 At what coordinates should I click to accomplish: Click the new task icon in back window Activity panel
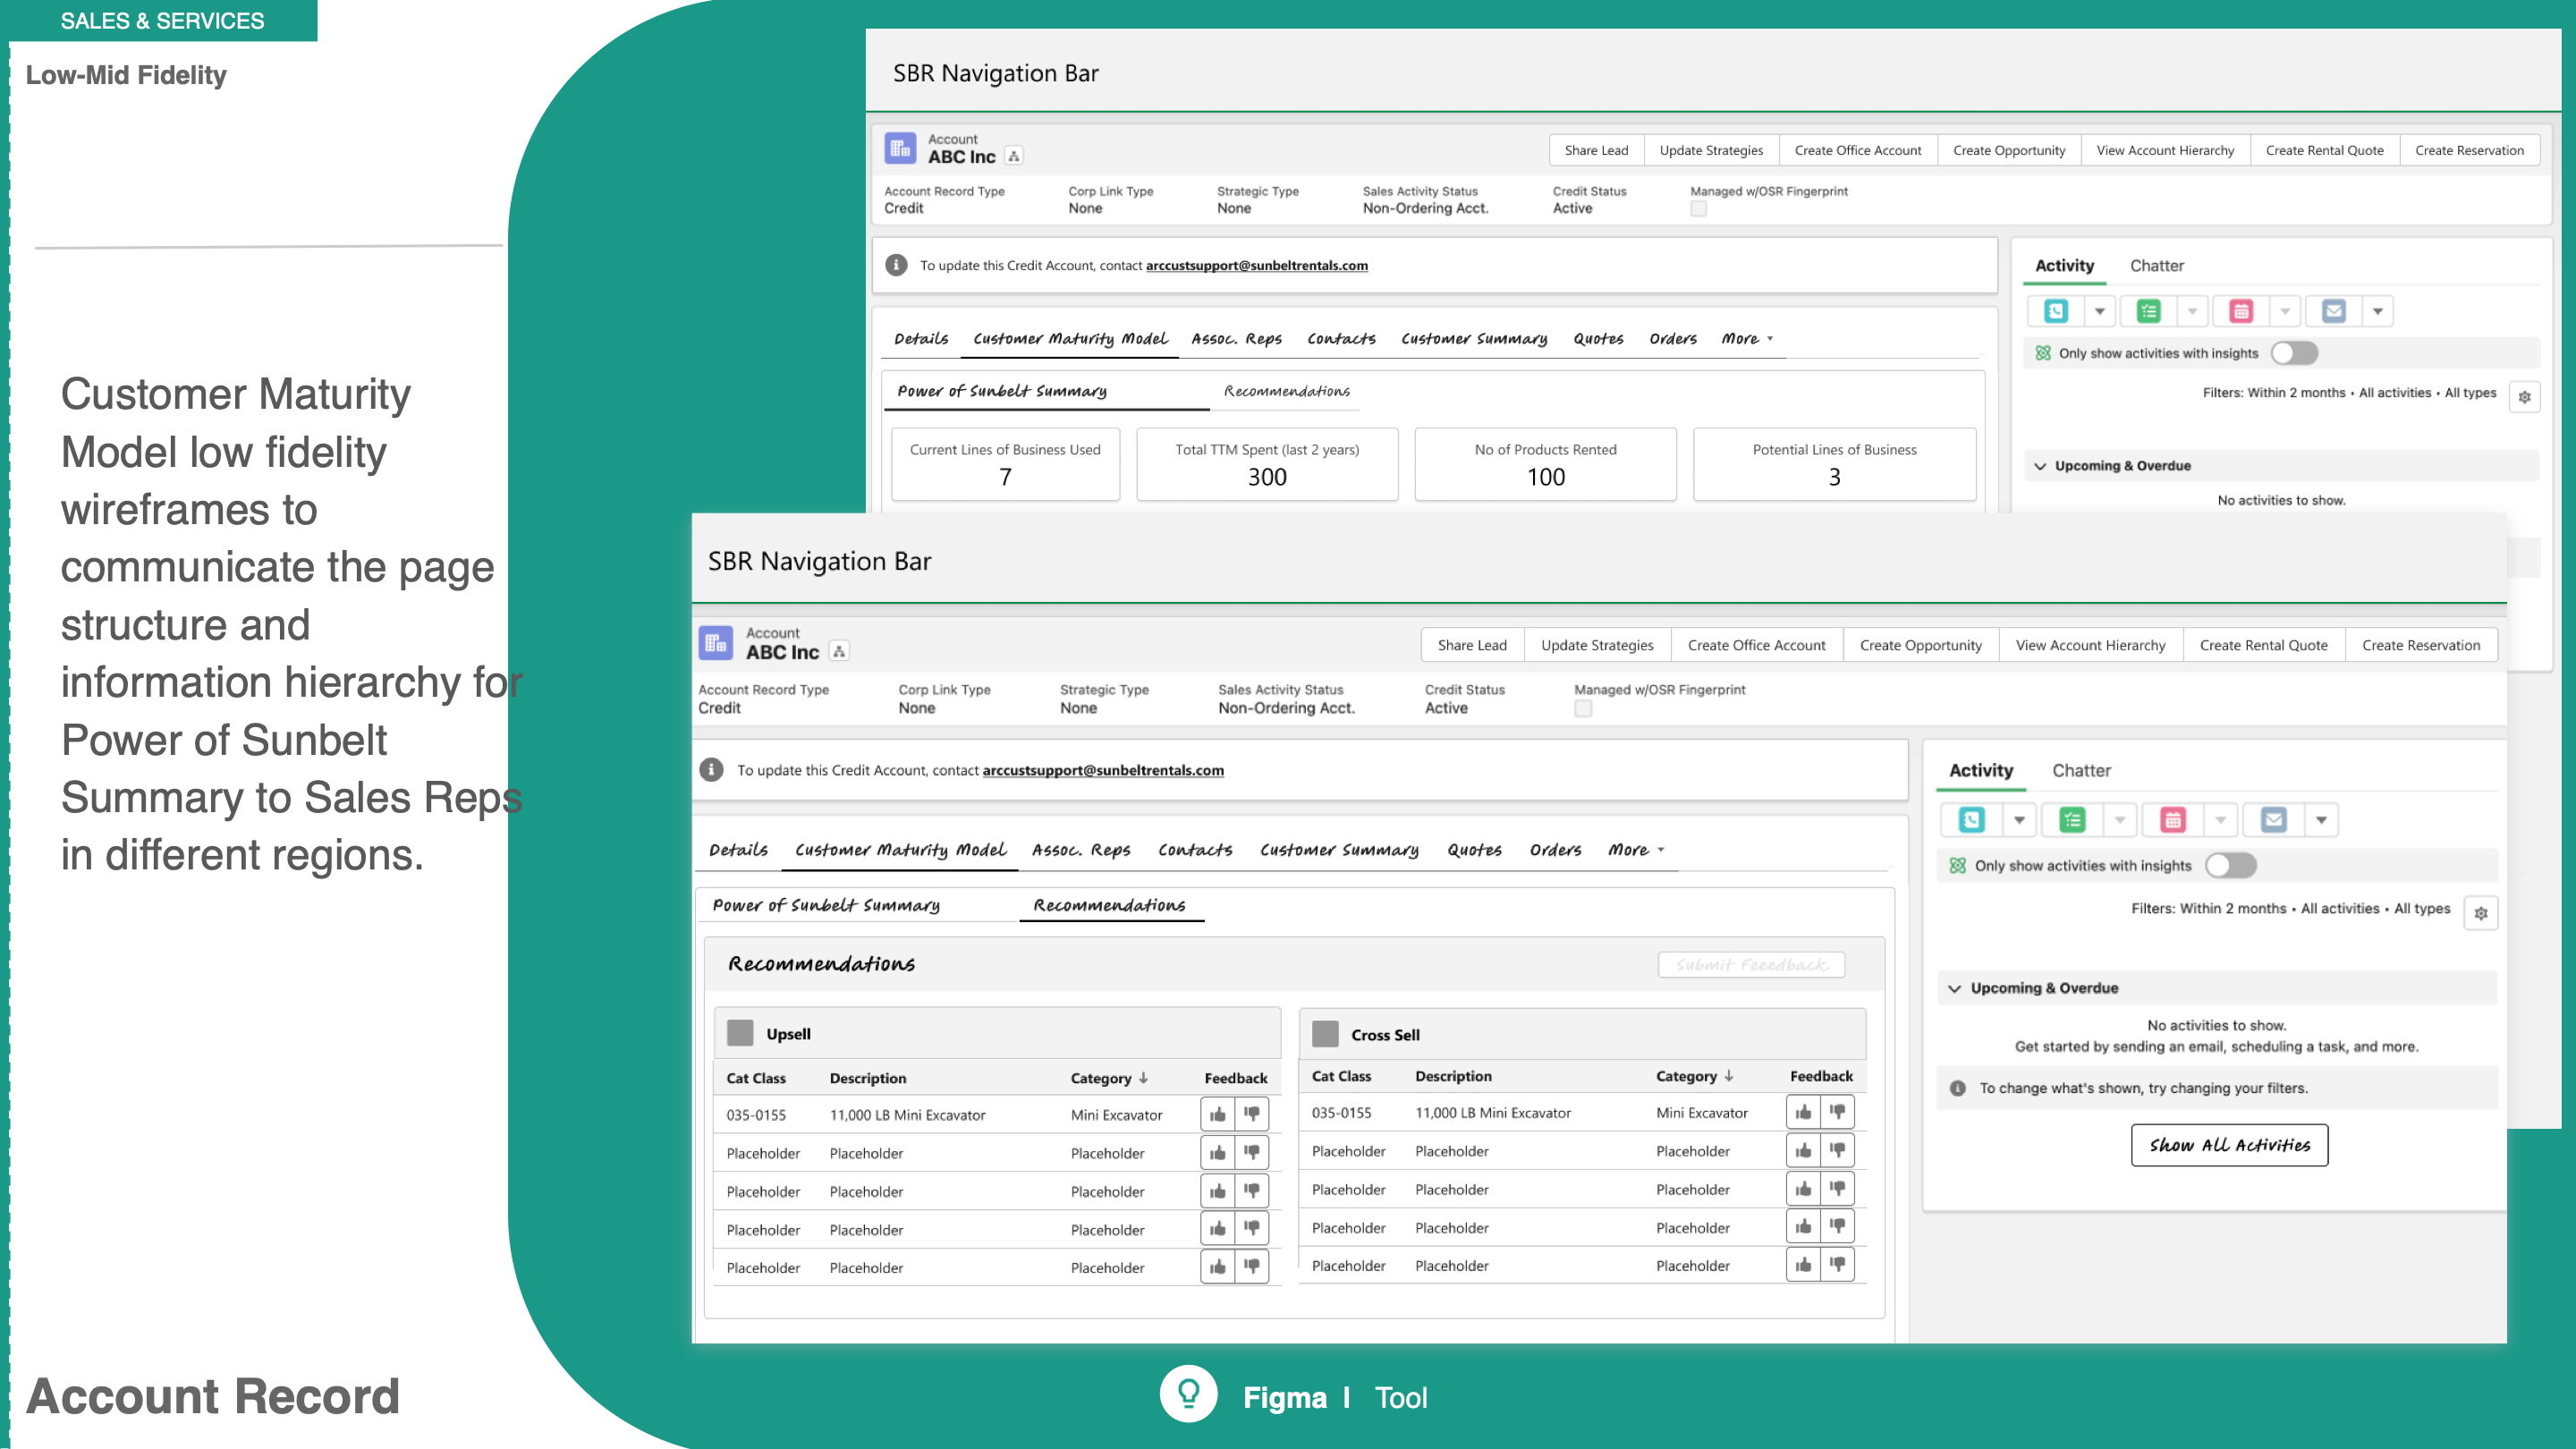pos(2149,311)
